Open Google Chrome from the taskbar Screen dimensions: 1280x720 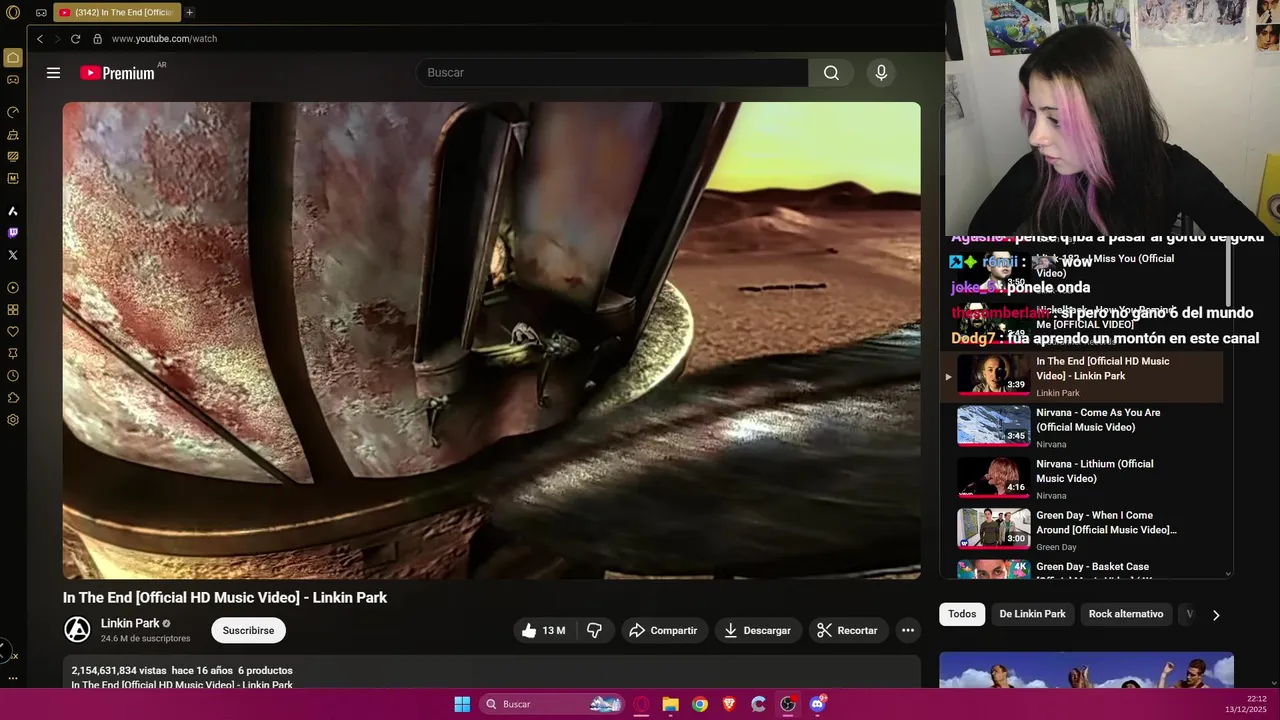click(x=700, y=704)
